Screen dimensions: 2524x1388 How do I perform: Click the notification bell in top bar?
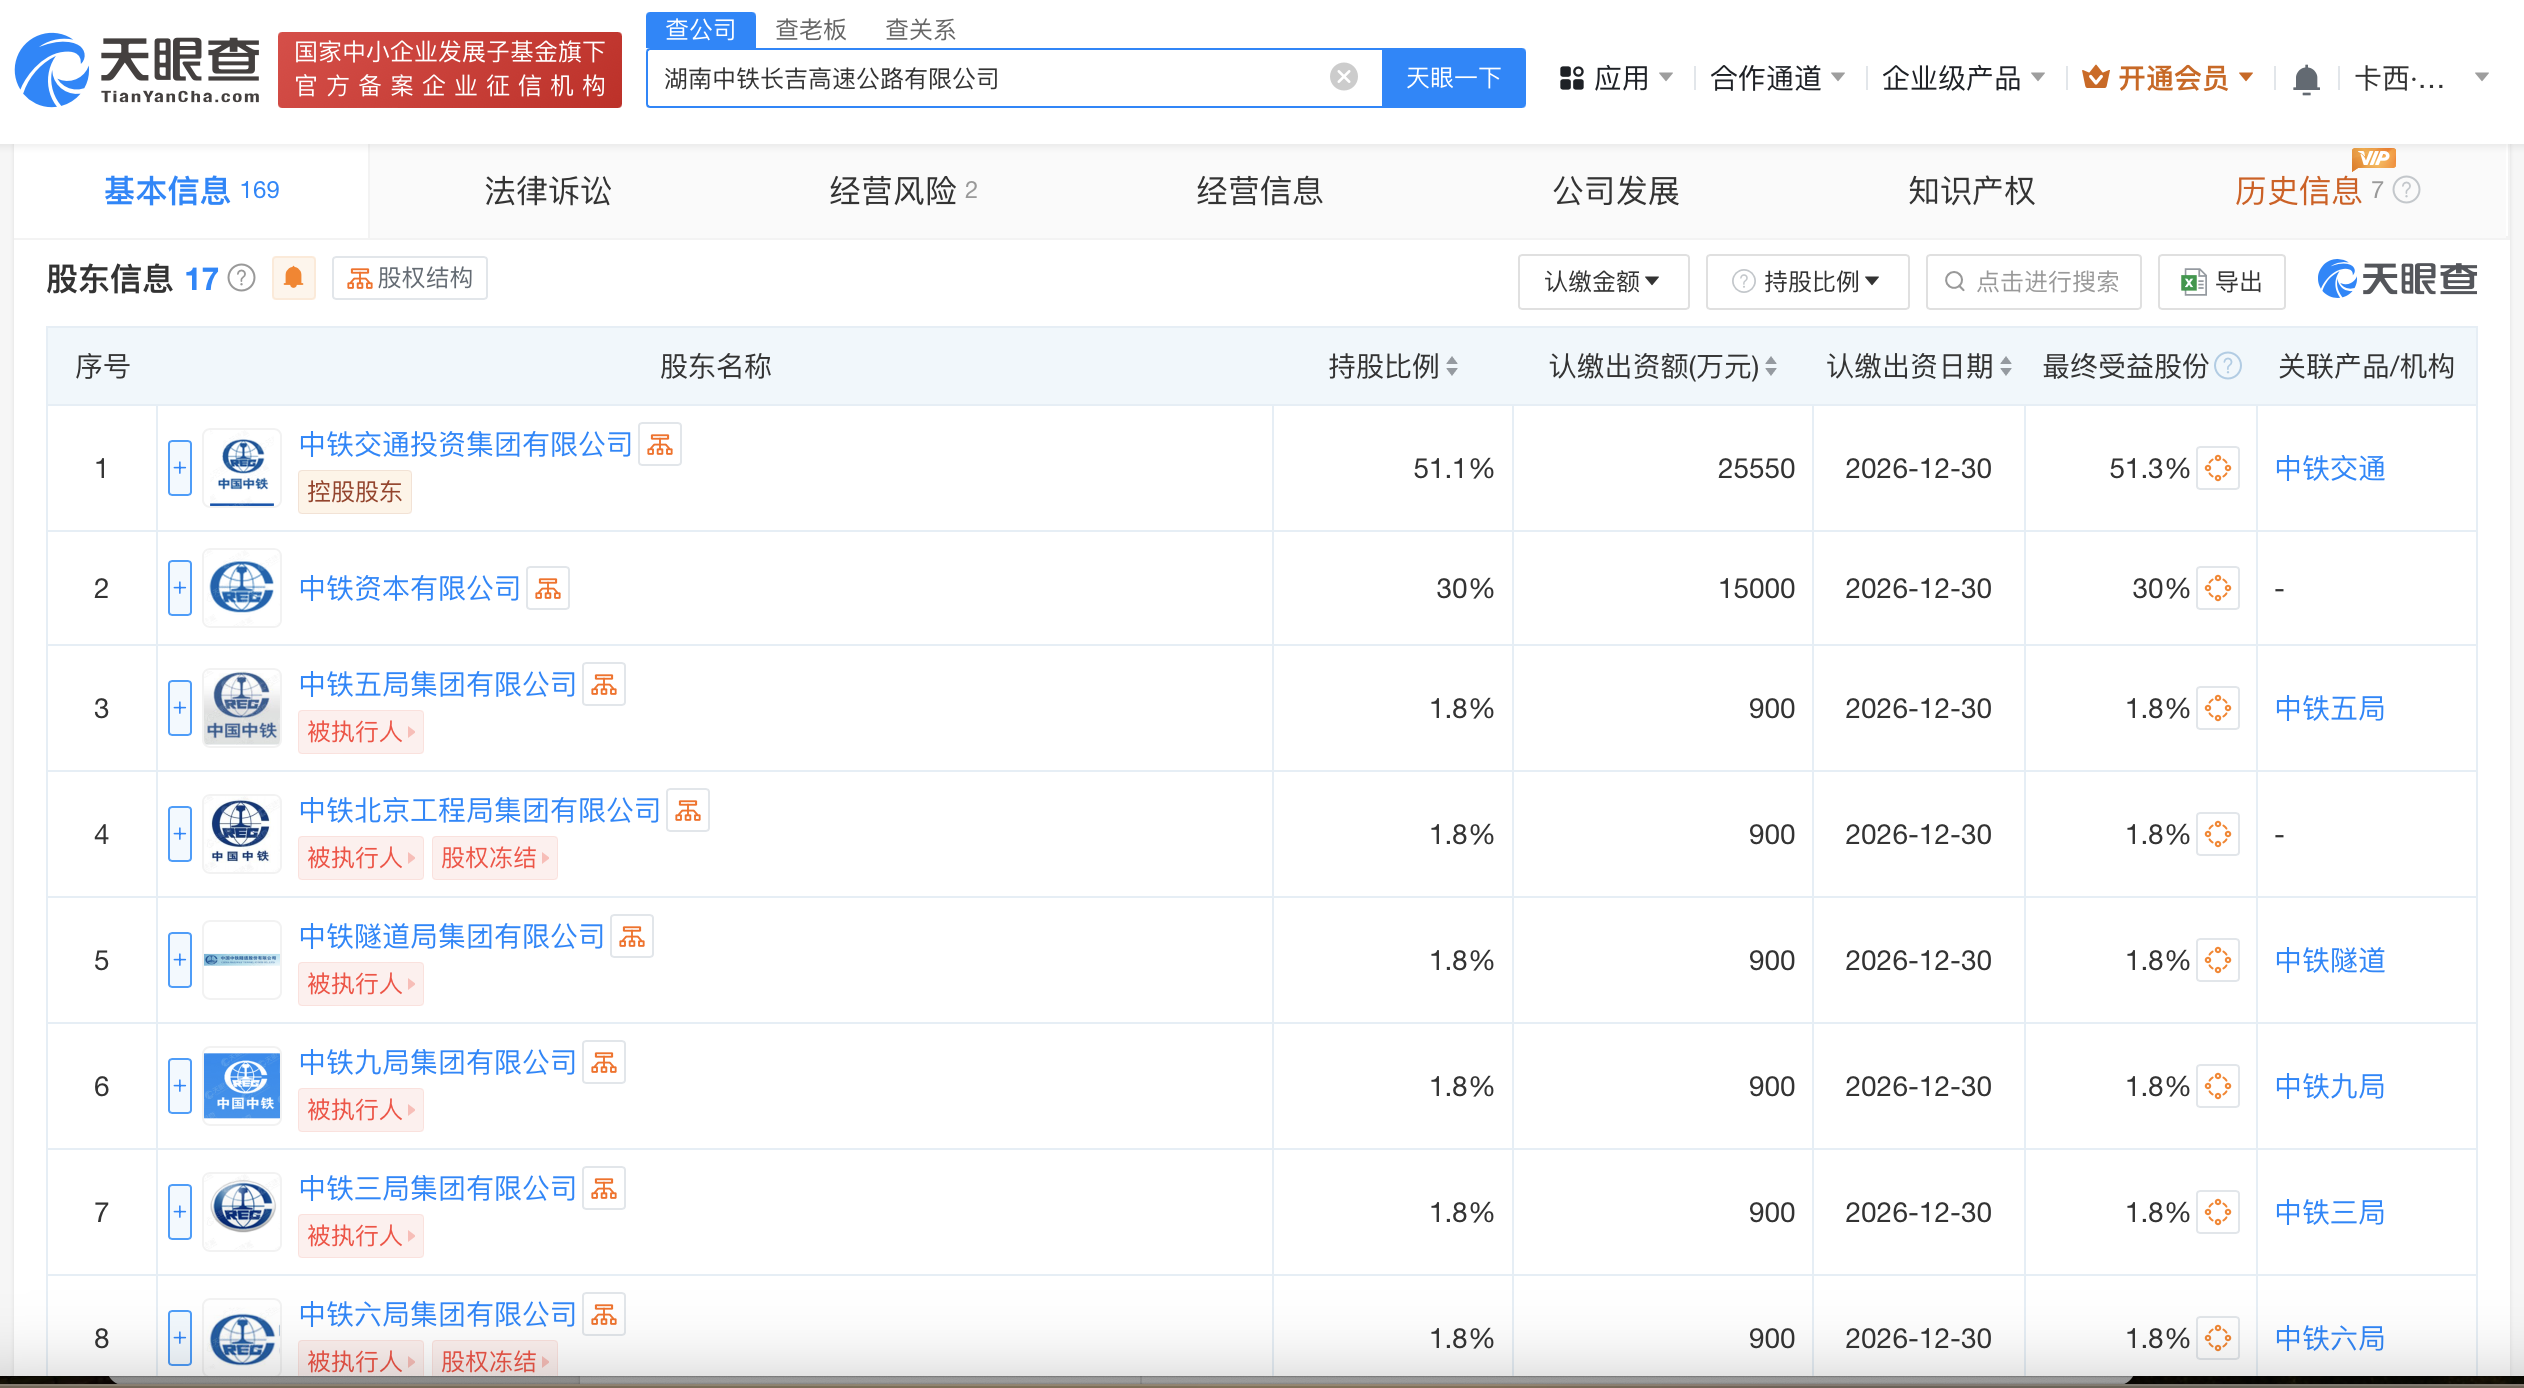[x=2306, y=78]
